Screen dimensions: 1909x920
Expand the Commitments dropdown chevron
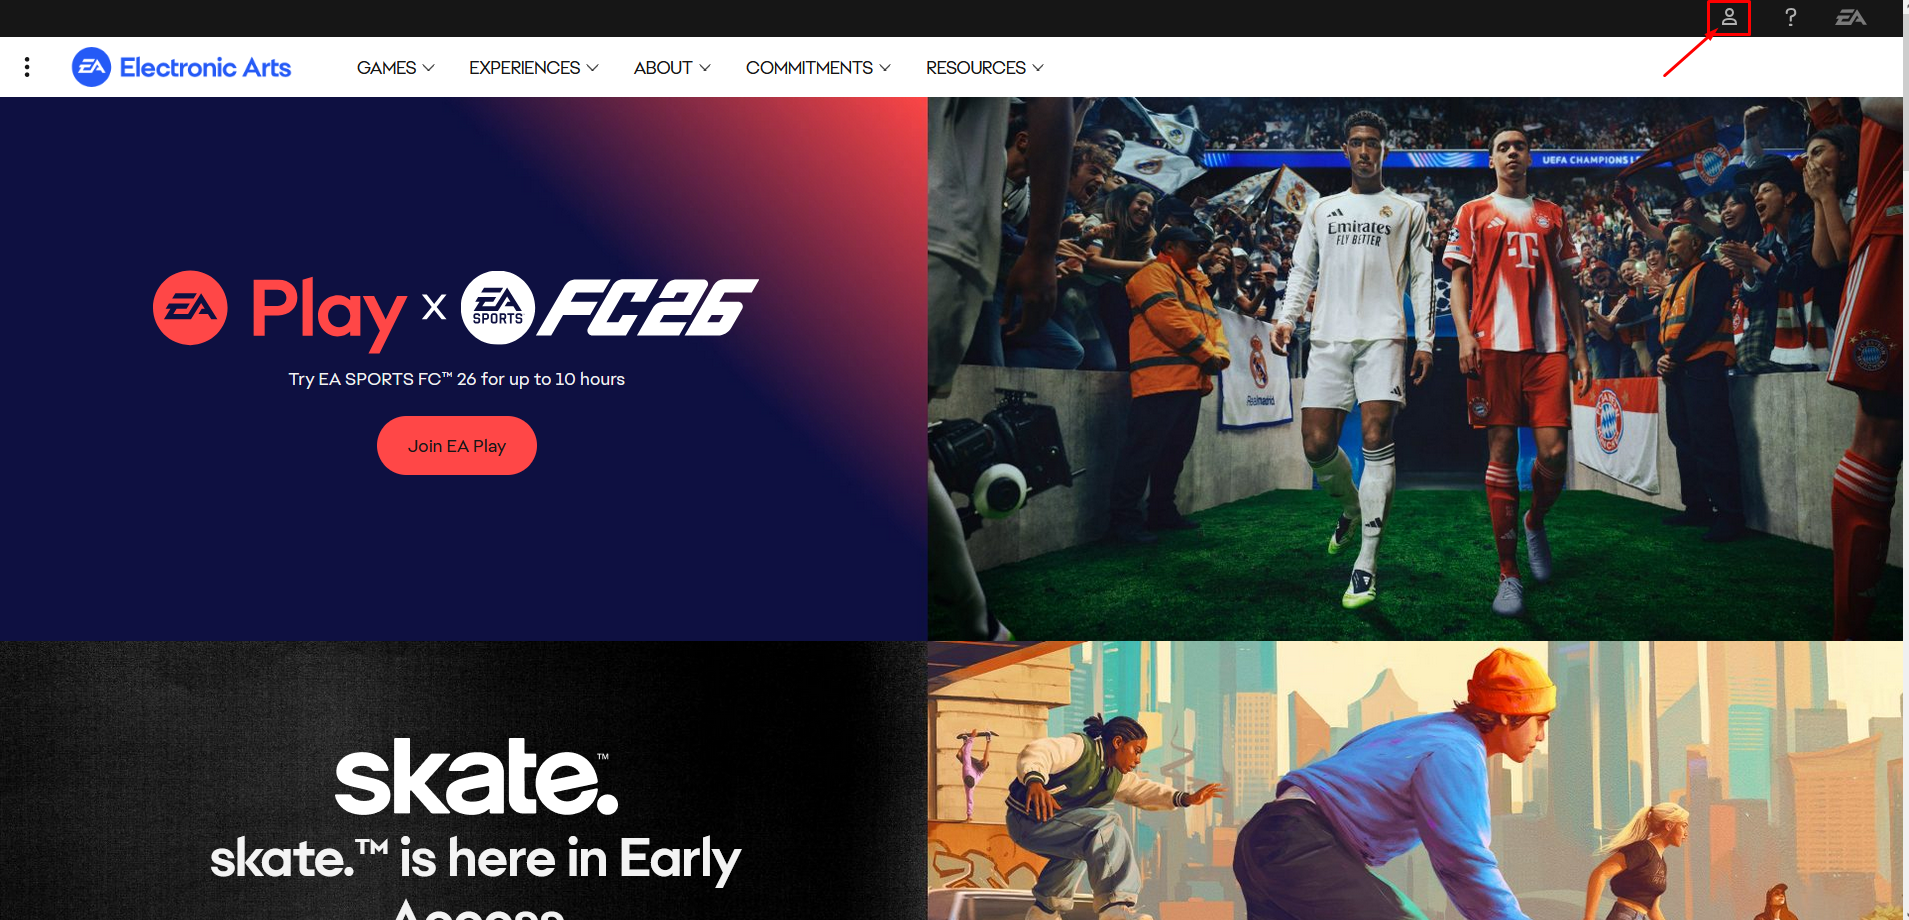(x=885, y=68)
